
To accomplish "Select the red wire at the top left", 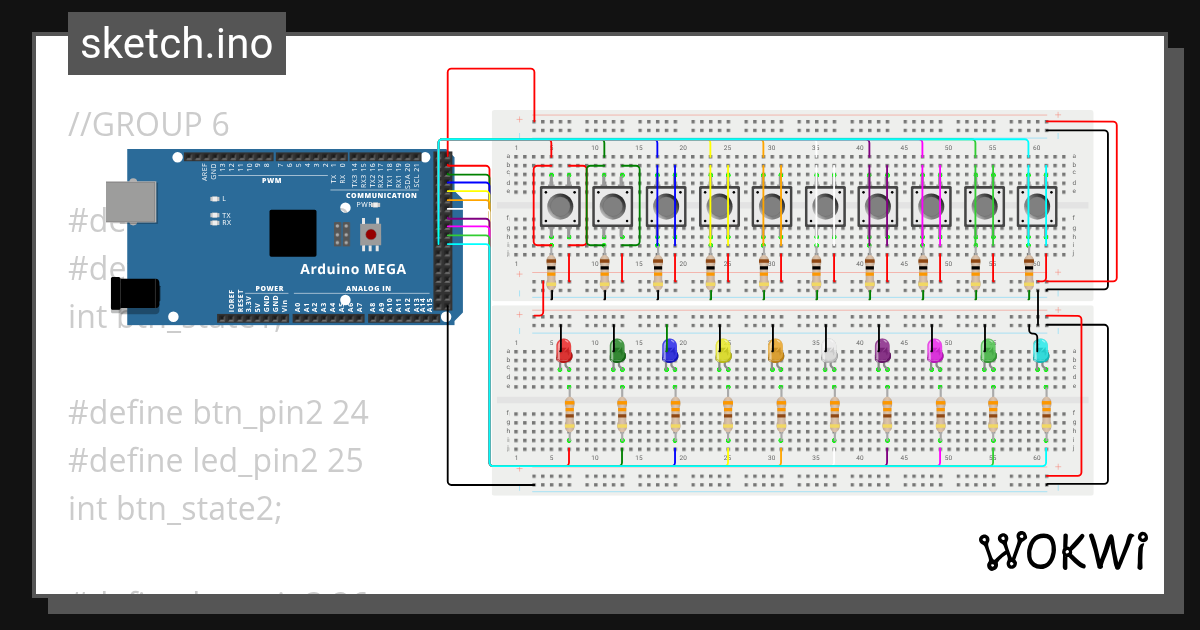I will [x=490, y=70].
